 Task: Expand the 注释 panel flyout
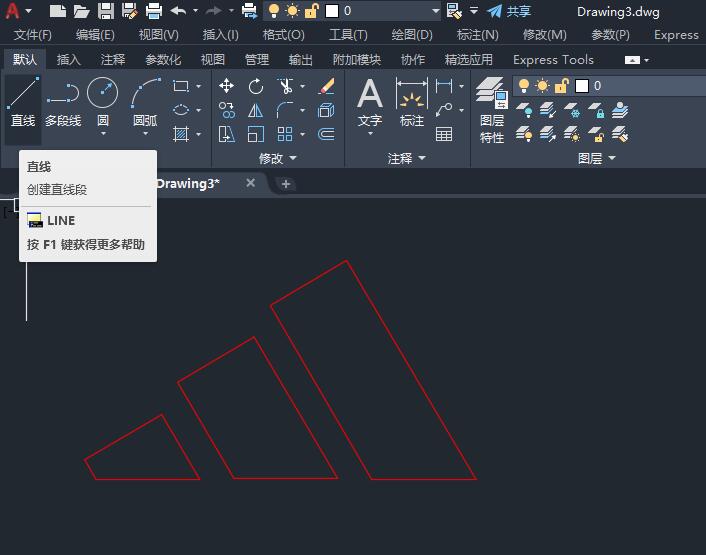[x=407, y=158]
